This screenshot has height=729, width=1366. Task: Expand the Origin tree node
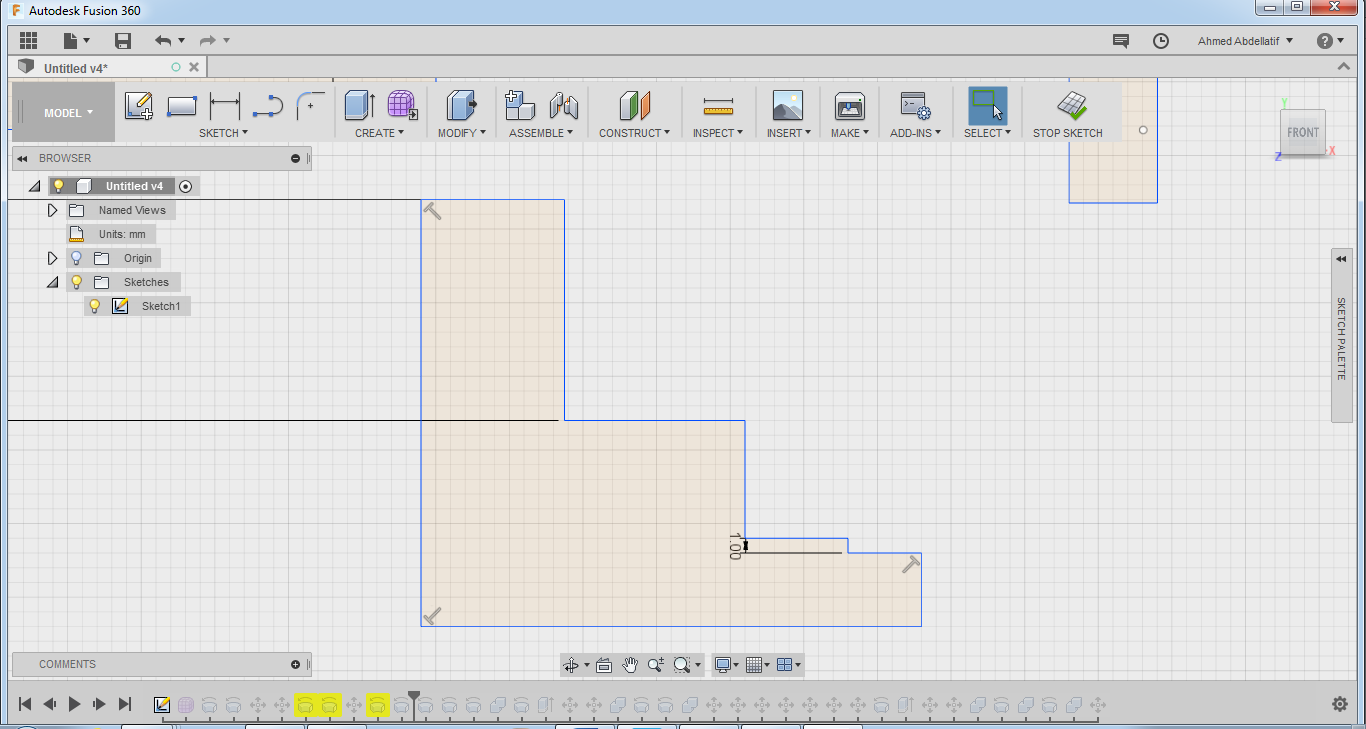[53, 258]
